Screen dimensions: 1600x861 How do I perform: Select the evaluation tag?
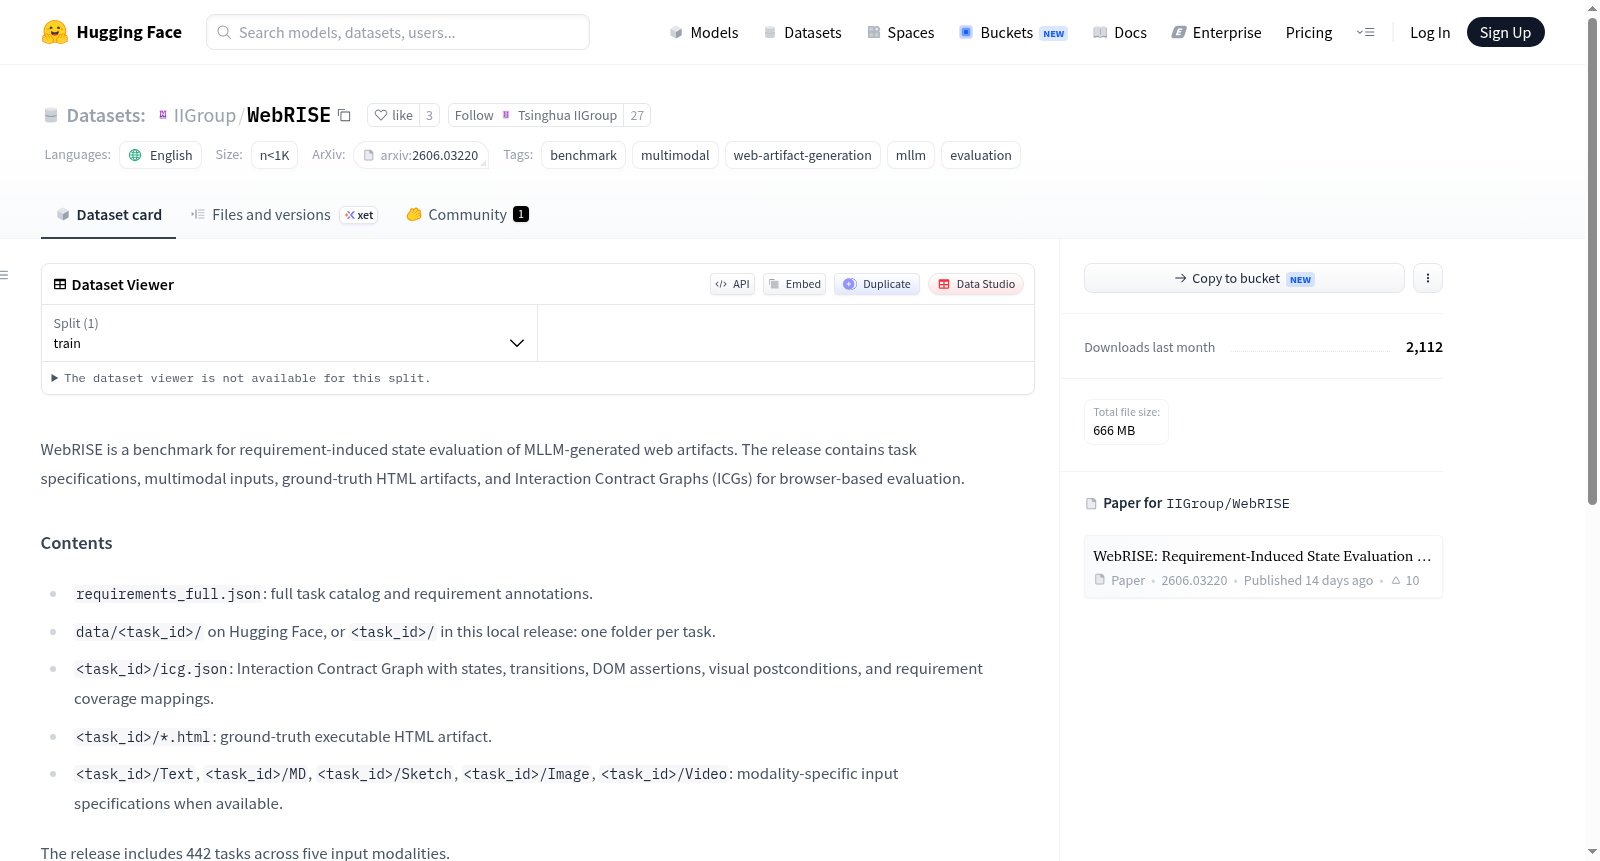tap(981, 155)
